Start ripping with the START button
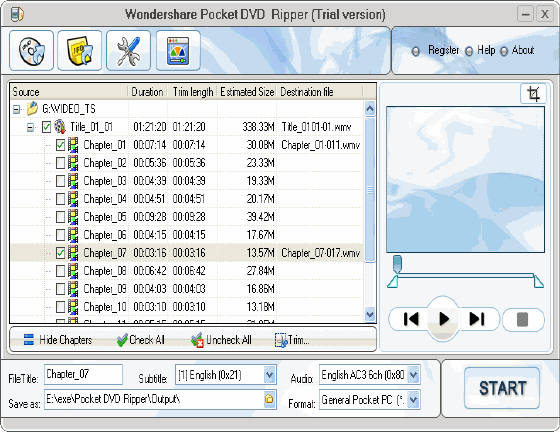Image resolution: width=560 pixels, height=432 pixels. click(x=502, y=388)
